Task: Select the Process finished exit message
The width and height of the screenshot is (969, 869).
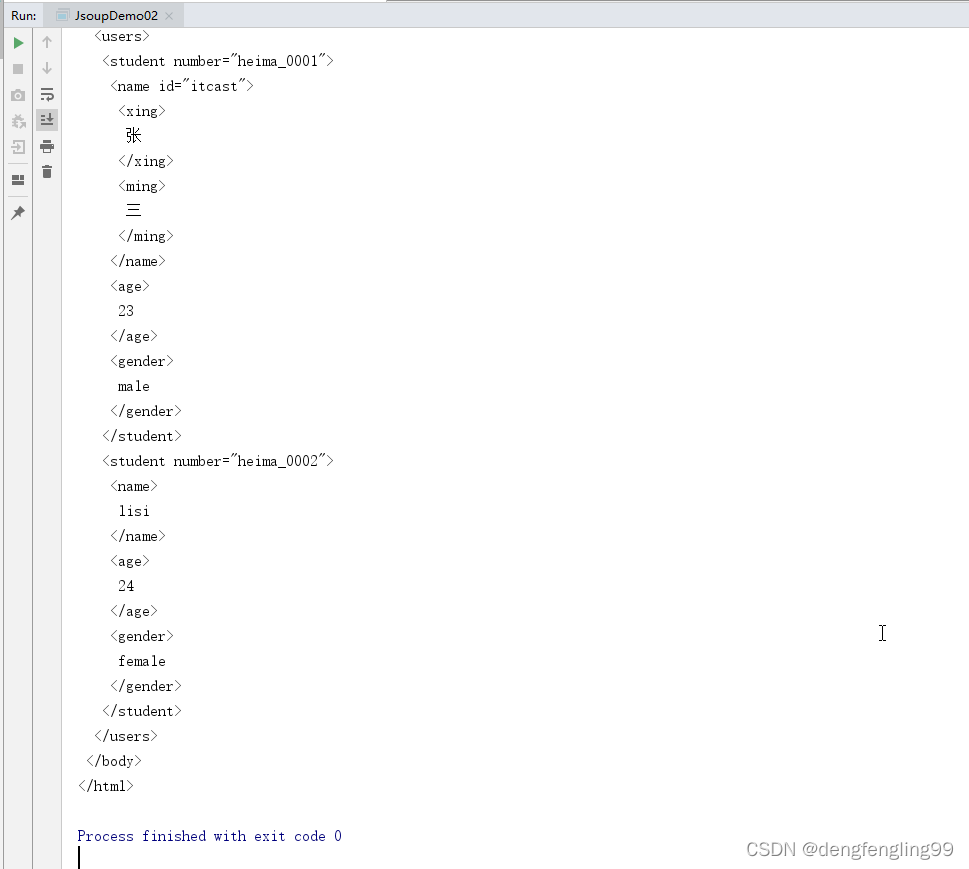Action: point(209,836)
